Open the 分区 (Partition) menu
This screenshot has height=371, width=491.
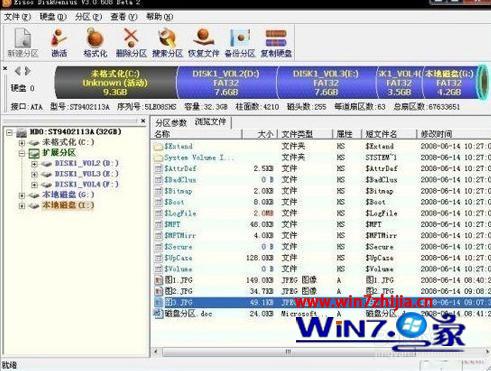(x=88, y=17)
